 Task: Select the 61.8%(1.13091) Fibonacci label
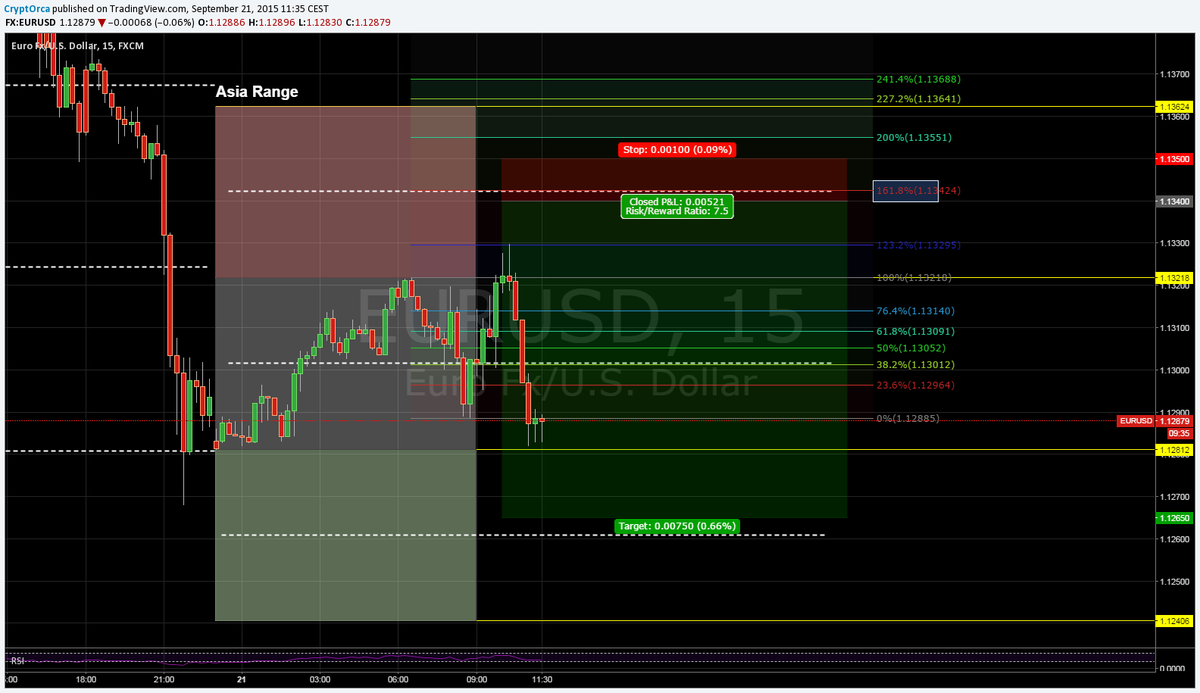(x=915, y=330)
